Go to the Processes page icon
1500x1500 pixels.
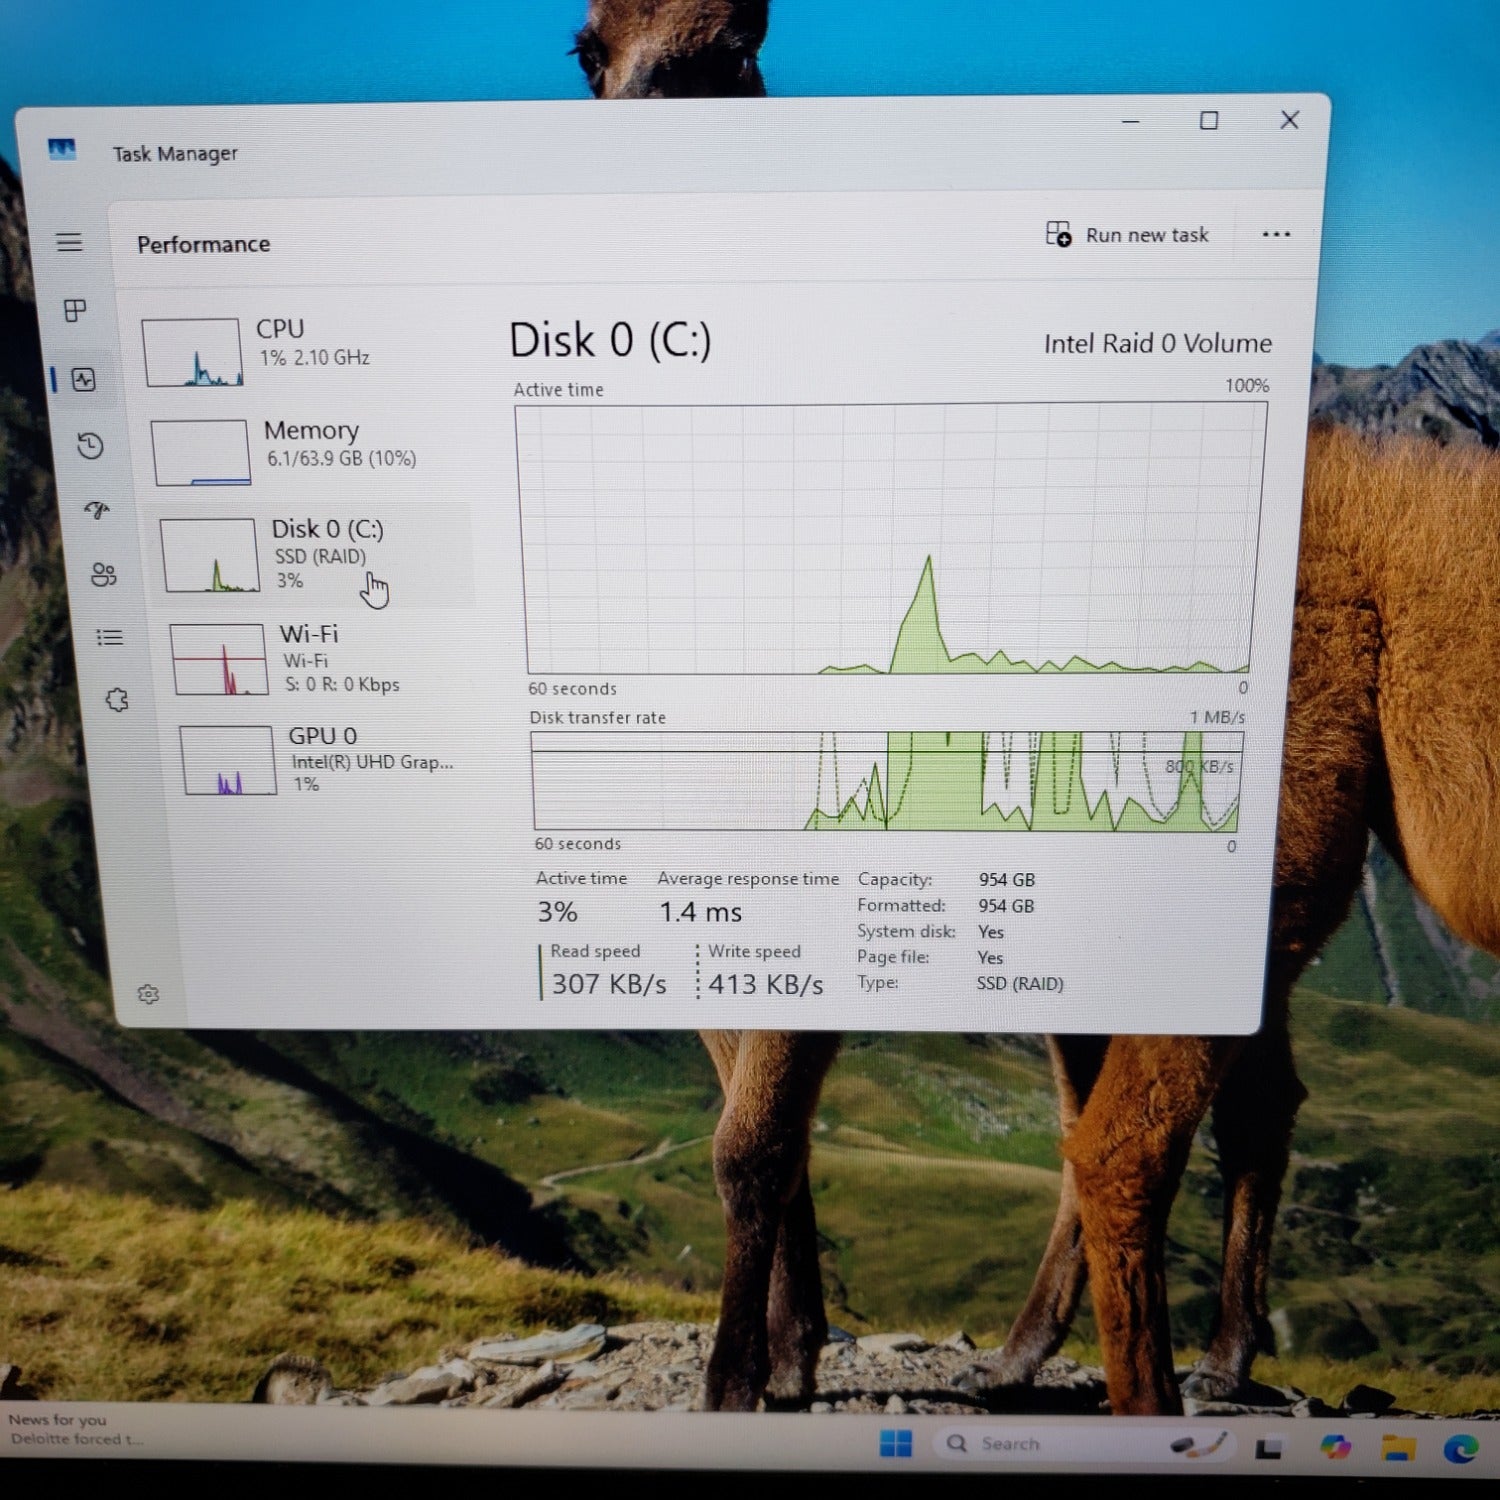coord(75,311)
